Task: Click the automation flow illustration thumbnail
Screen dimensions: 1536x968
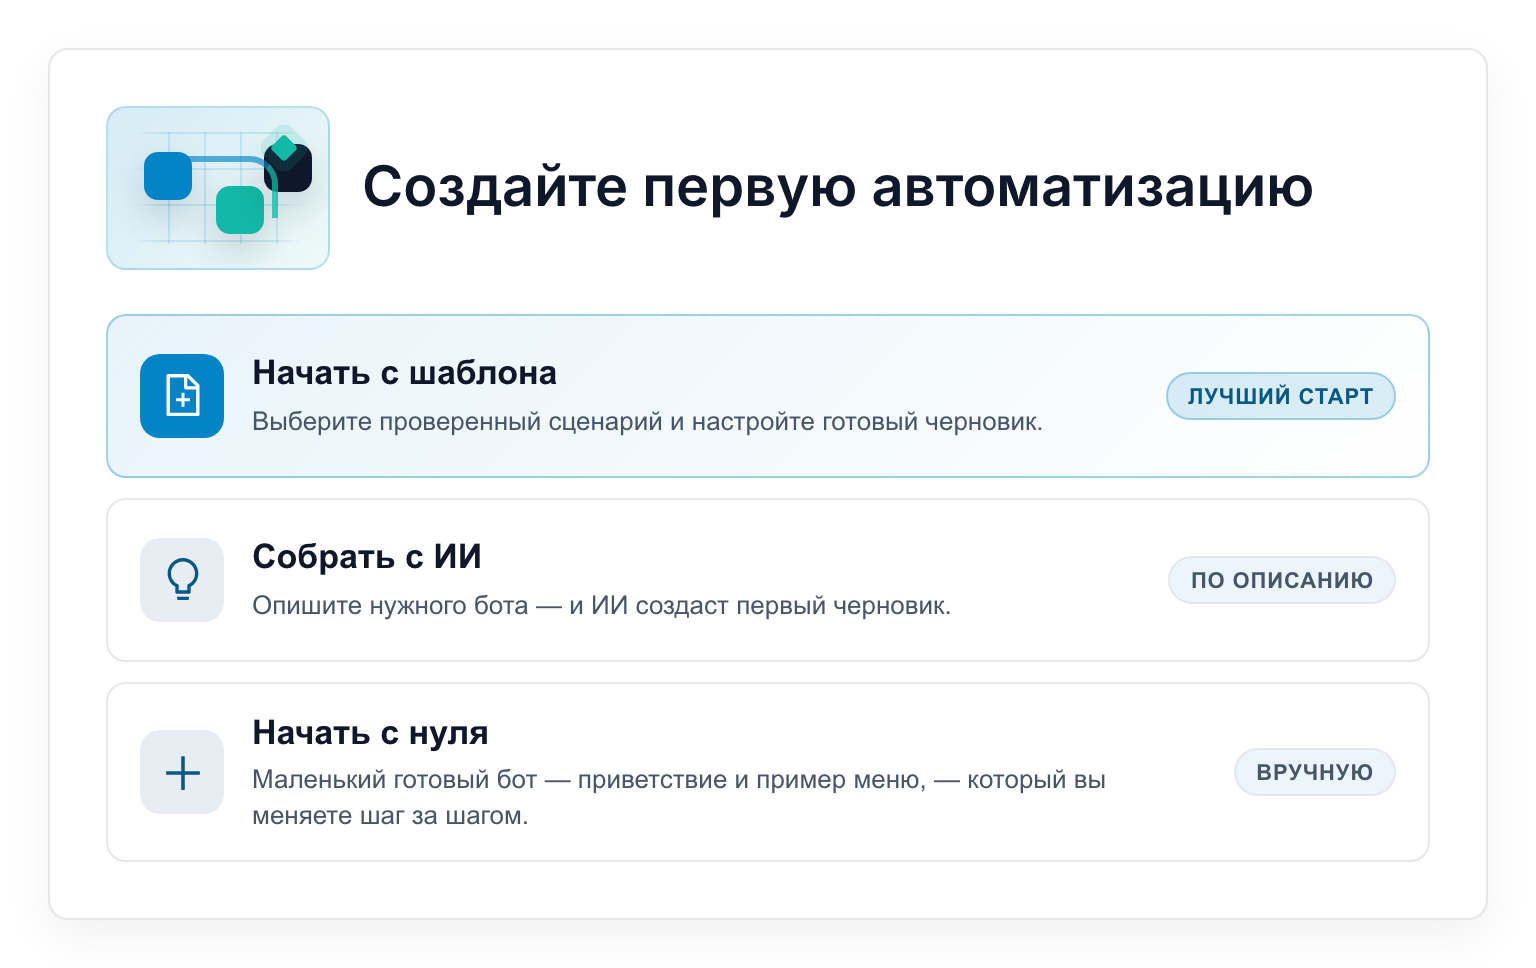Action: point(218,188)
